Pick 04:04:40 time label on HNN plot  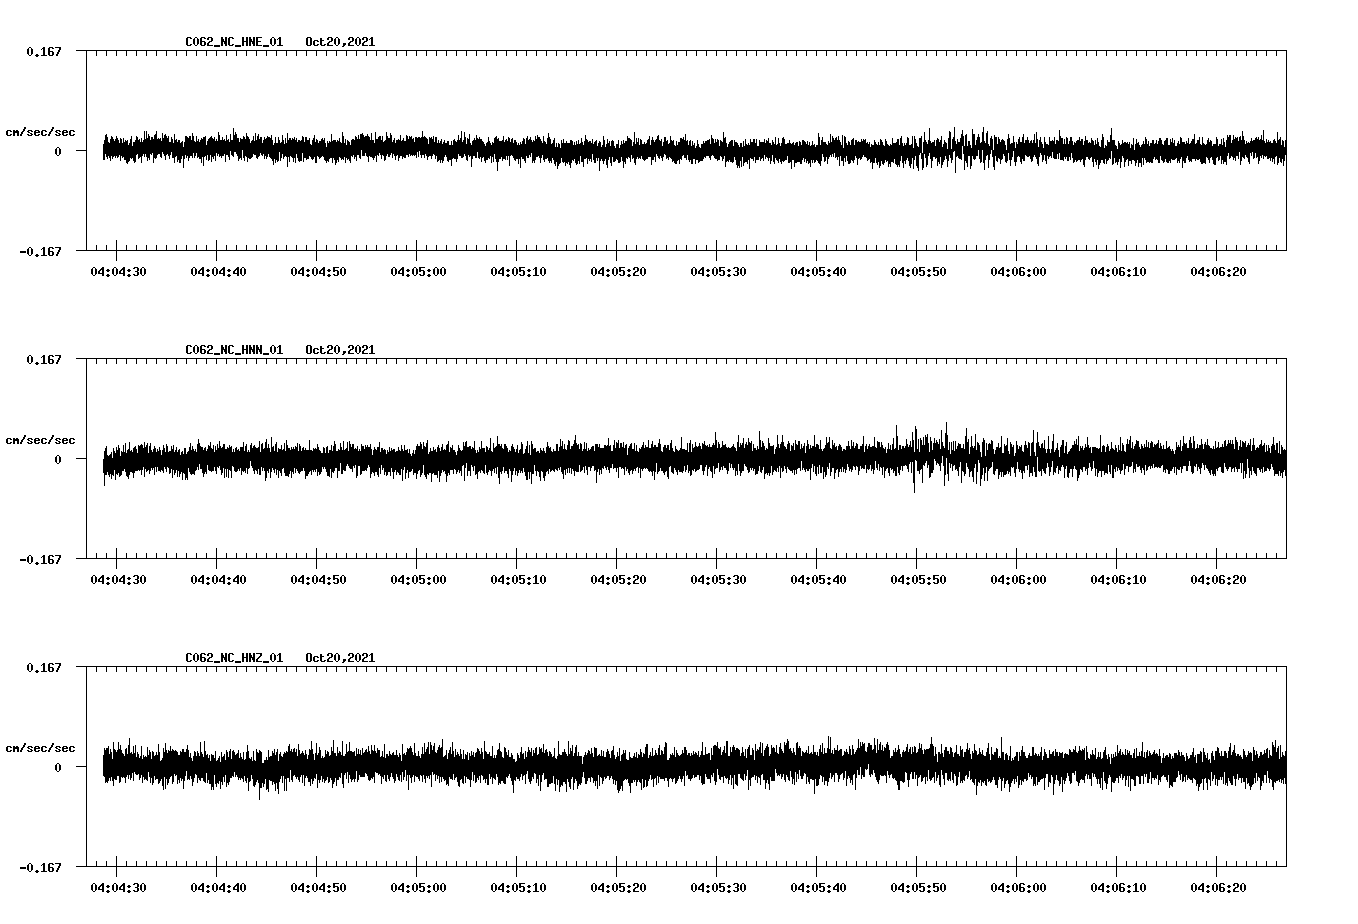pyautogui.click(x=218, y=579)
